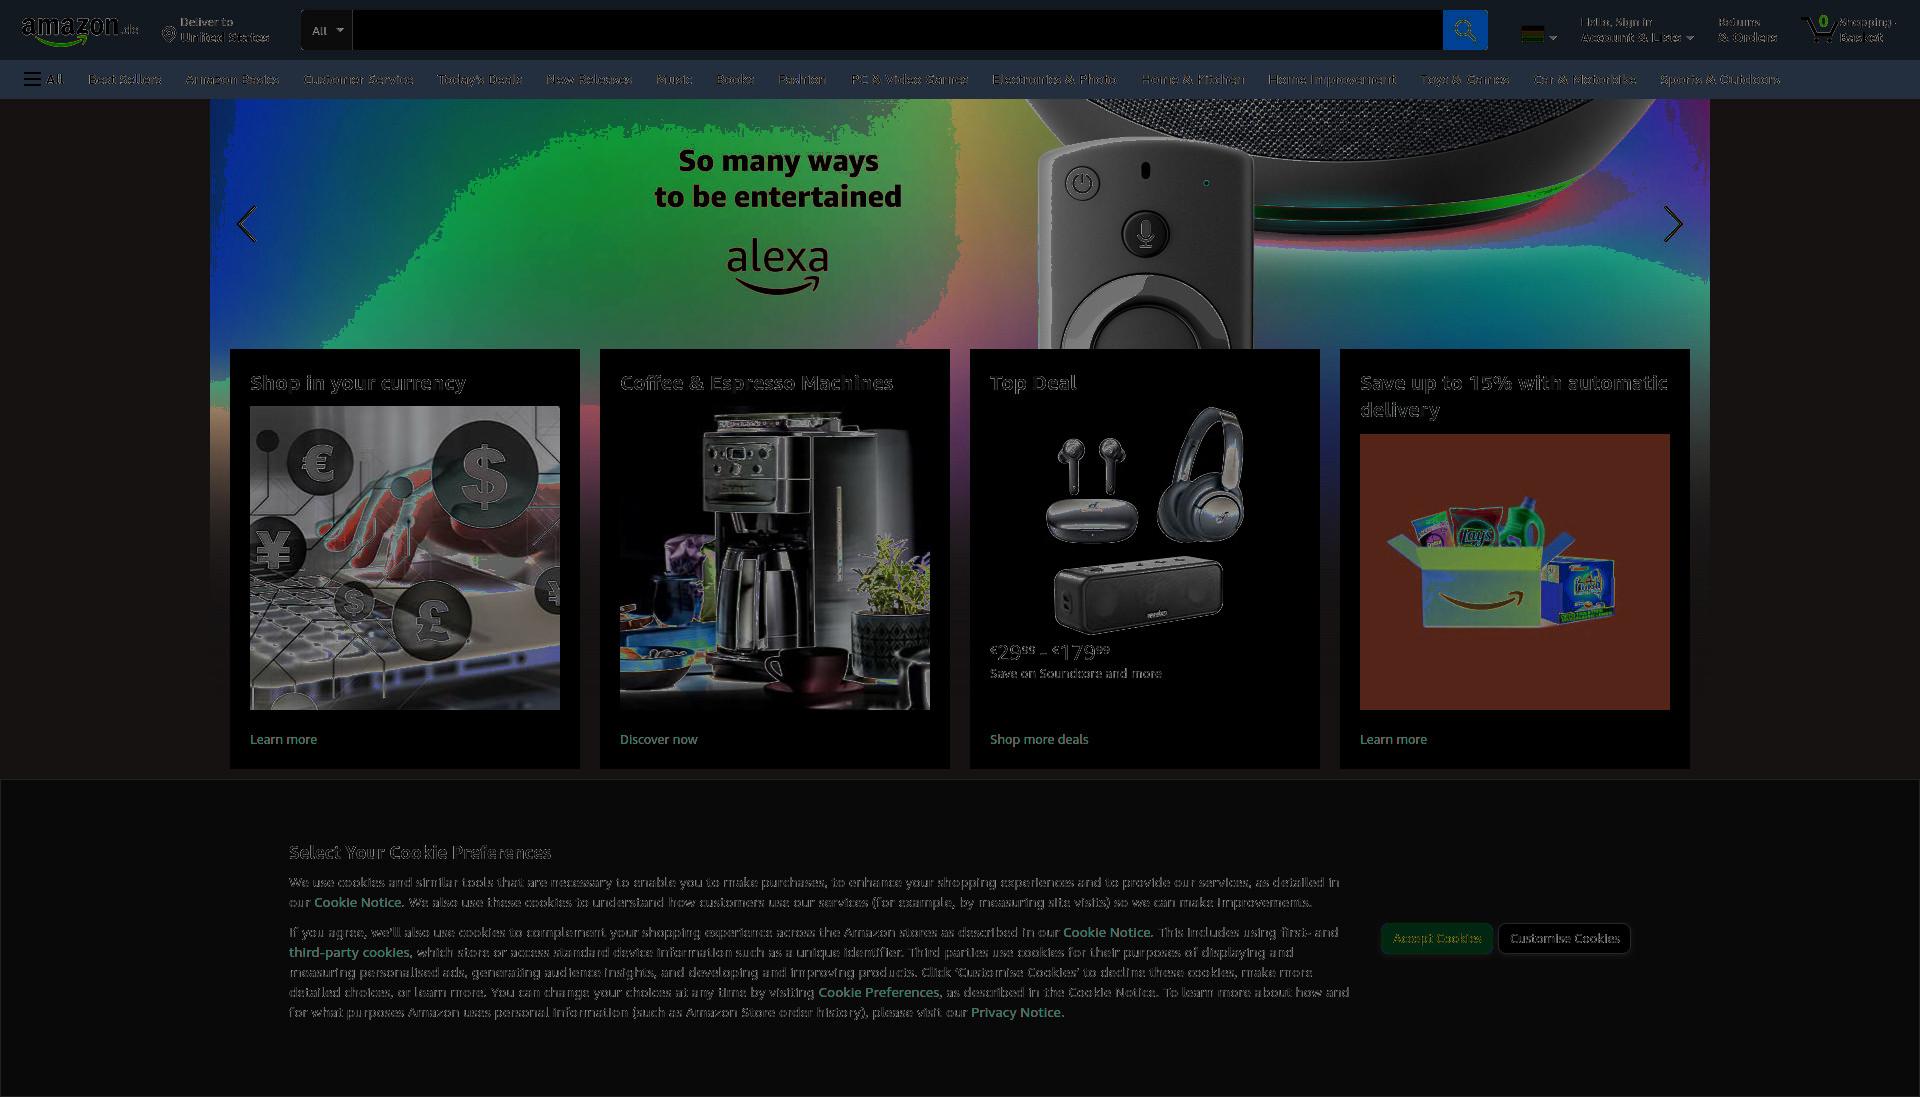
Task: View Today's Deals
Action: click(x=479, y=79)
